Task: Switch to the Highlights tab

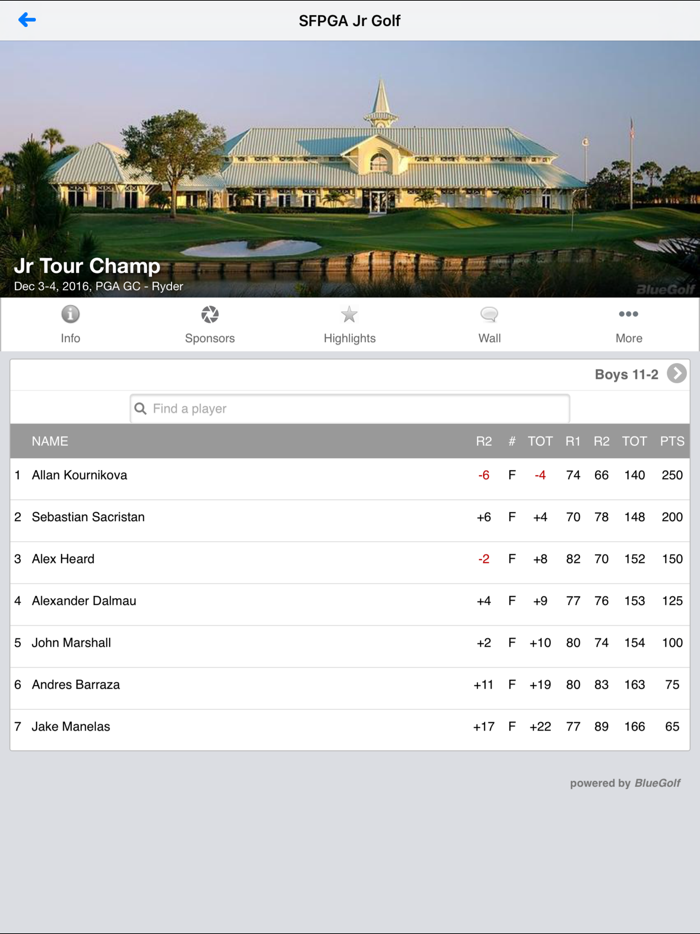Action: 349,324
